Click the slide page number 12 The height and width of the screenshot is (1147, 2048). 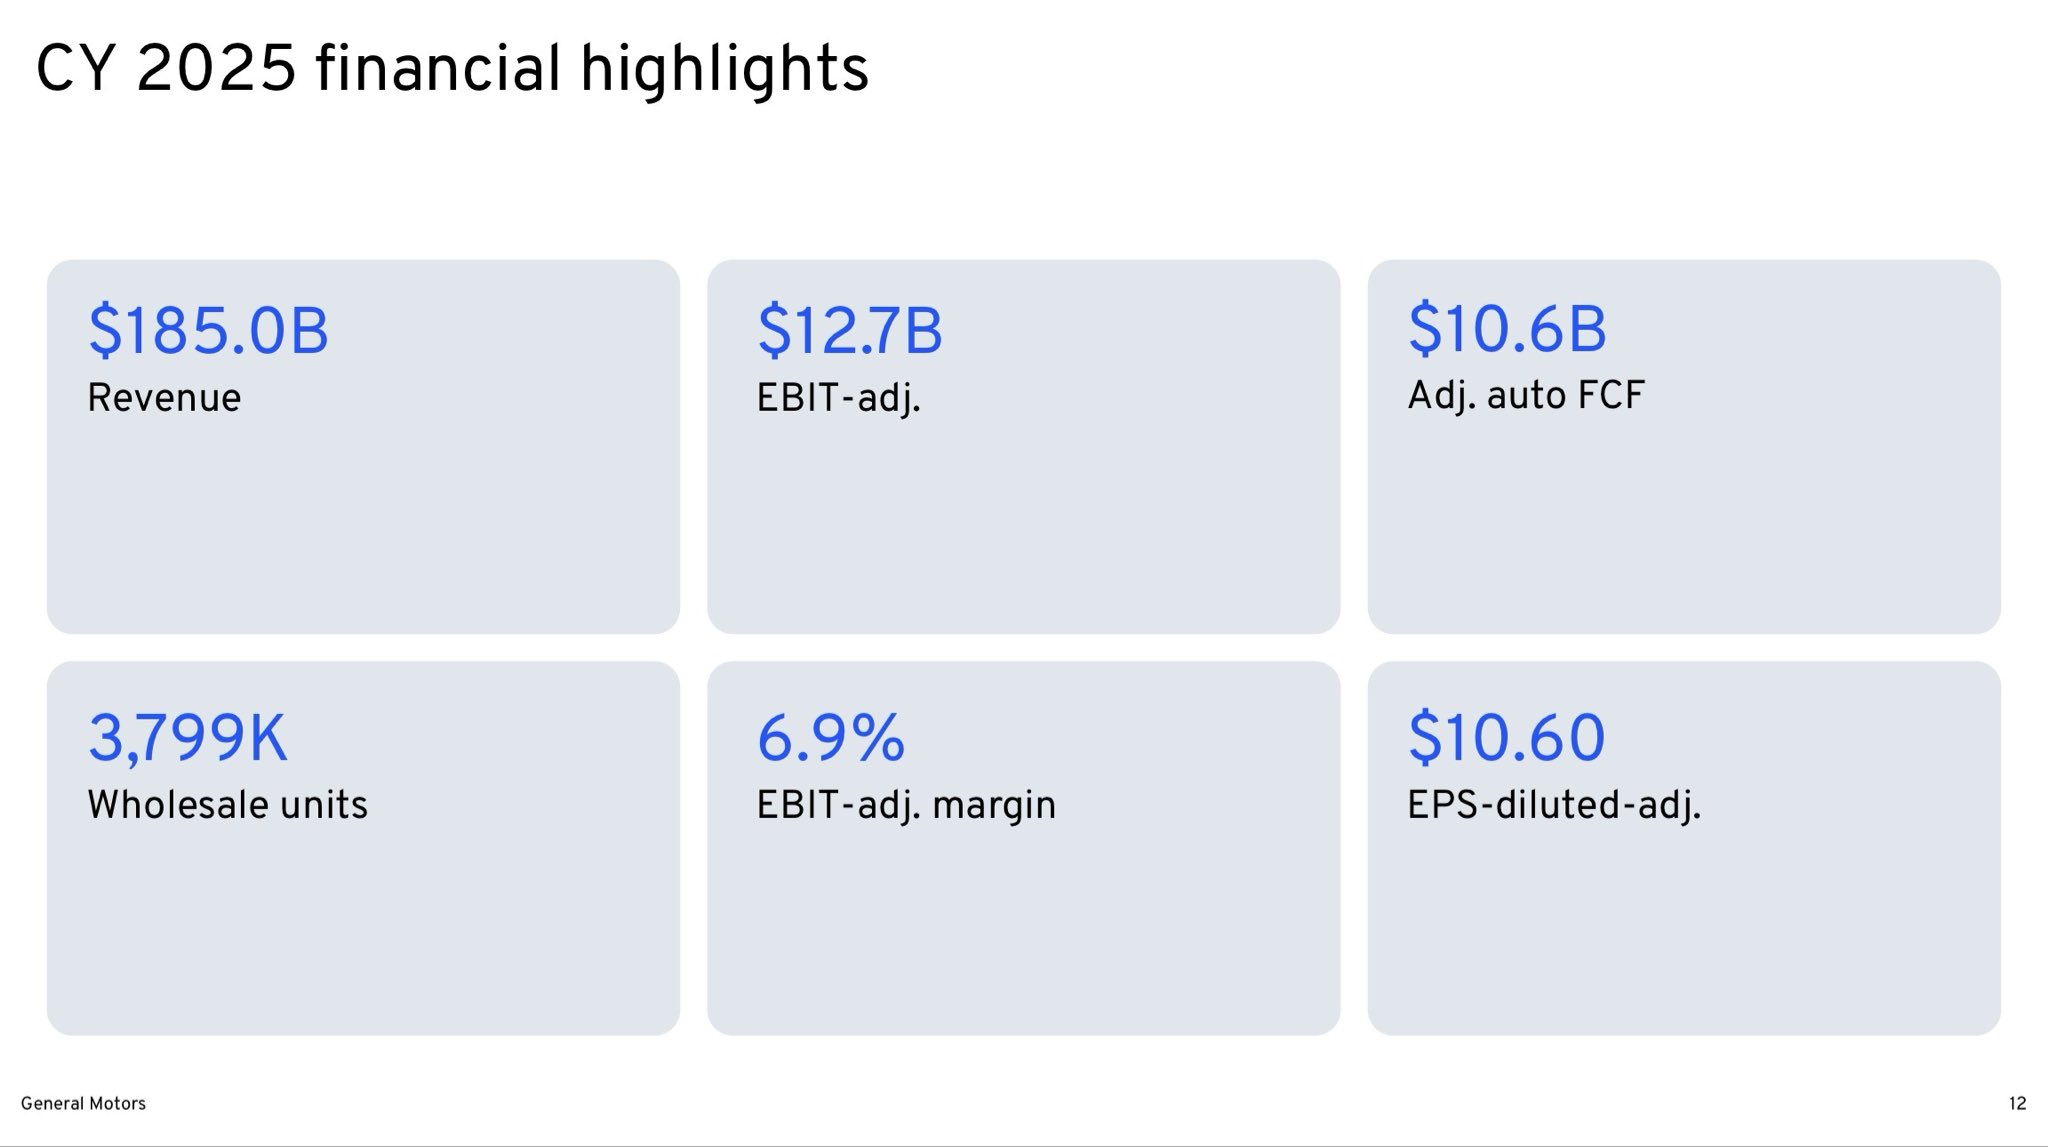tap(2017, 1103)
